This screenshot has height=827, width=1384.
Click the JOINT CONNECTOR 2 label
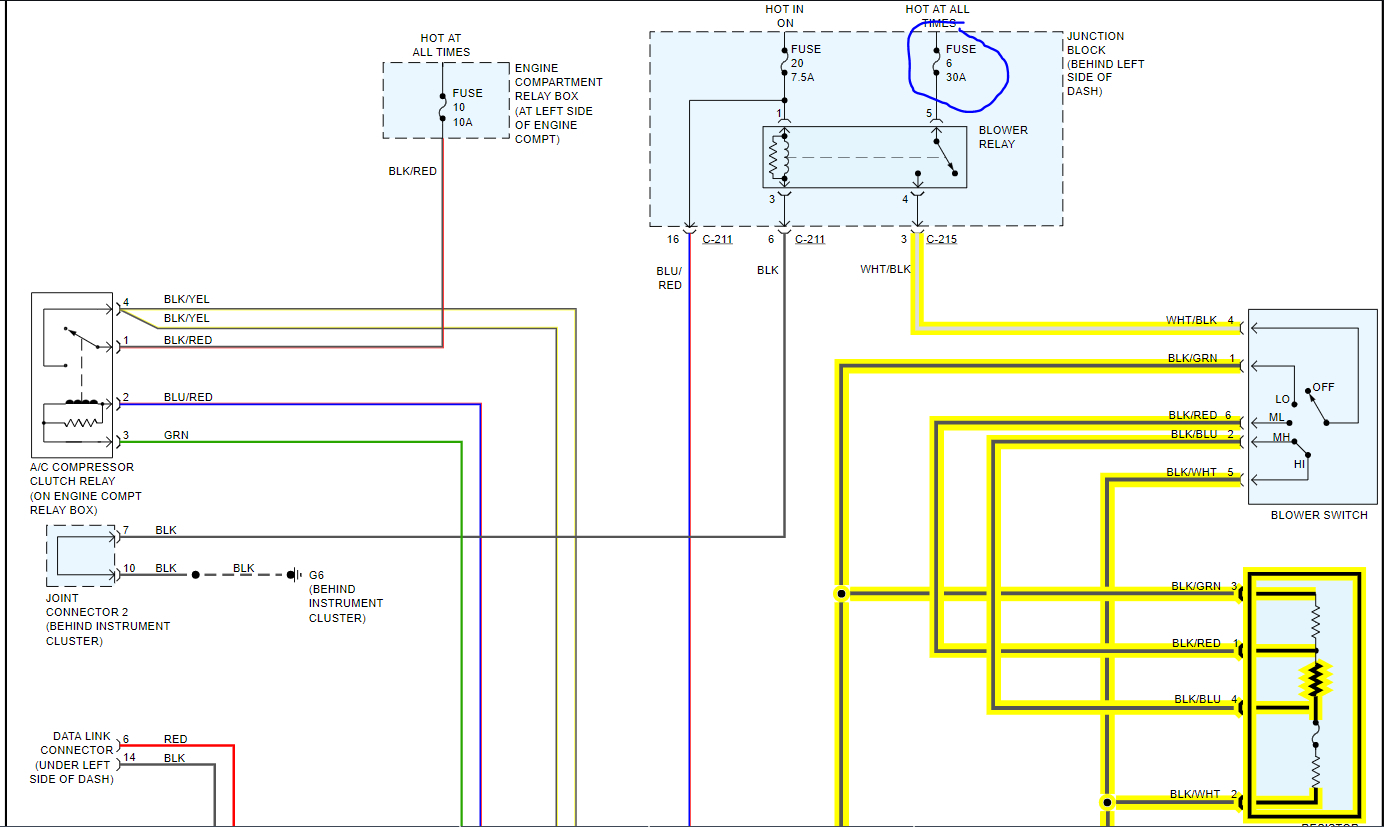(108, 619)
